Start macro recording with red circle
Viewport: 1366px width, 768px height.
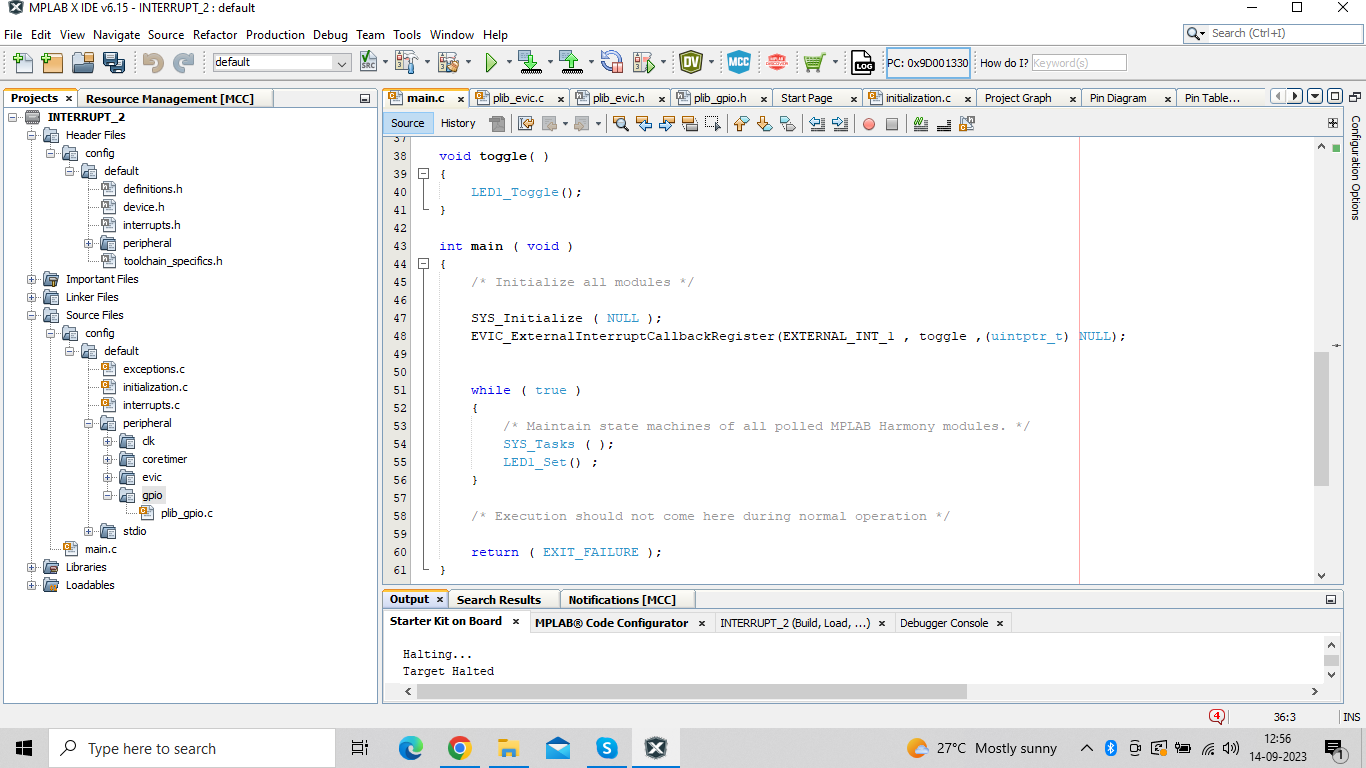[x=868, y=124]
